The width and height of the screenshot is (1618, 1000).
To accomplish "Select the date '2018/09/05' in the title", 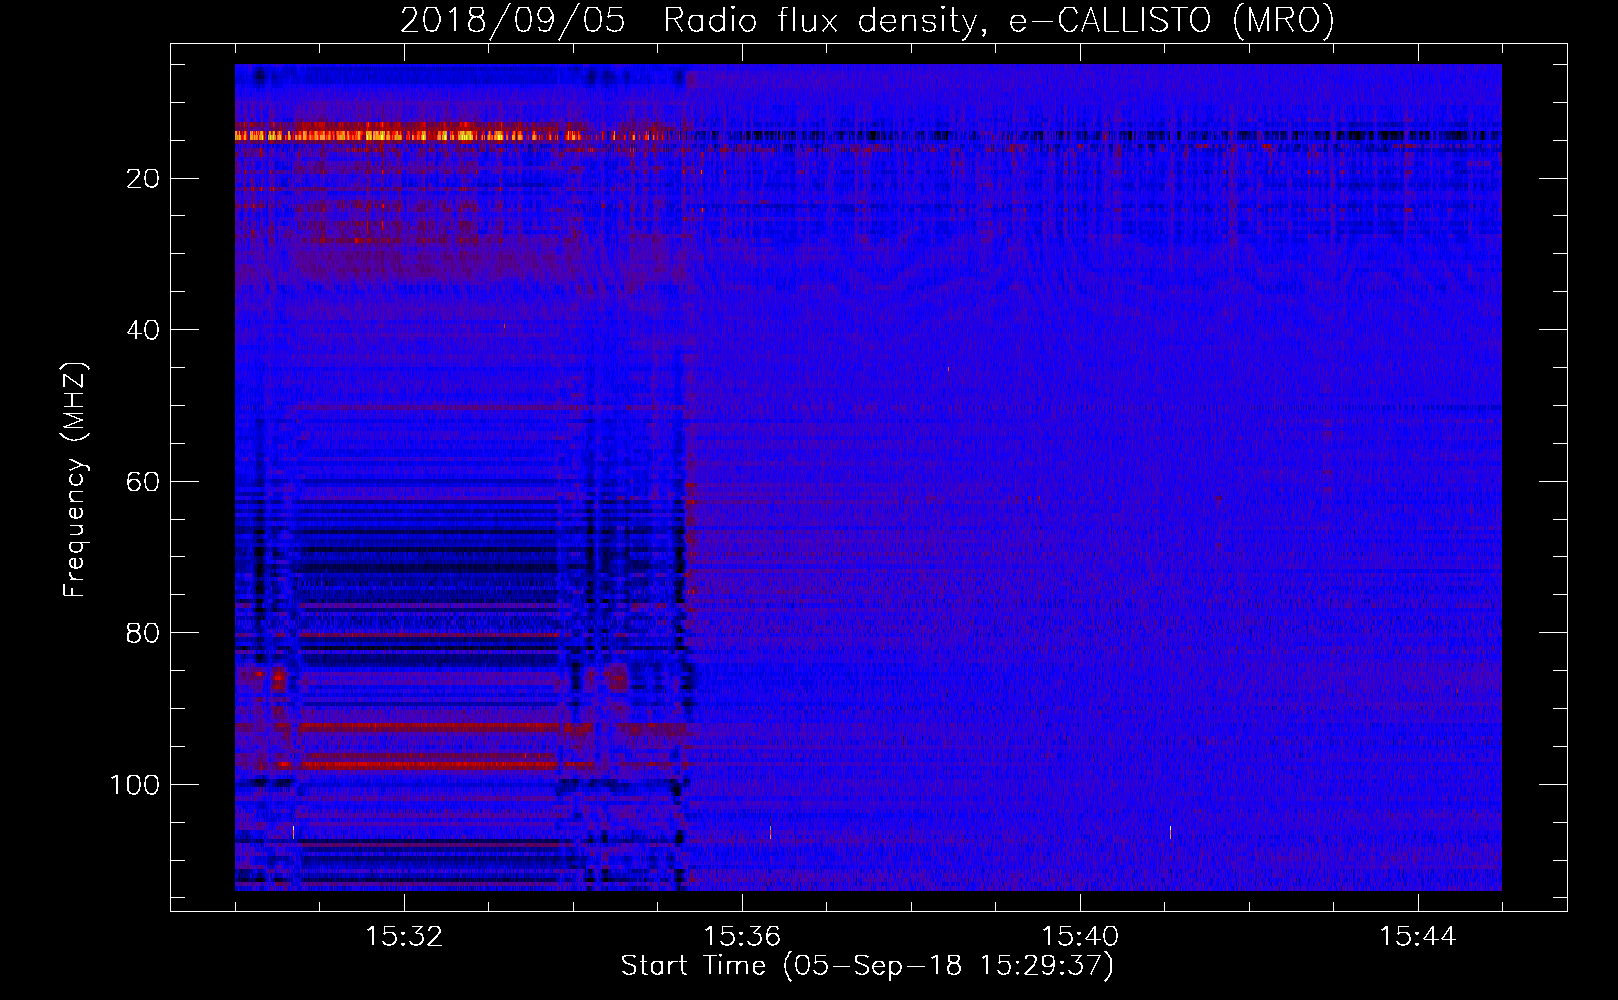I will (x=513, y=21).
